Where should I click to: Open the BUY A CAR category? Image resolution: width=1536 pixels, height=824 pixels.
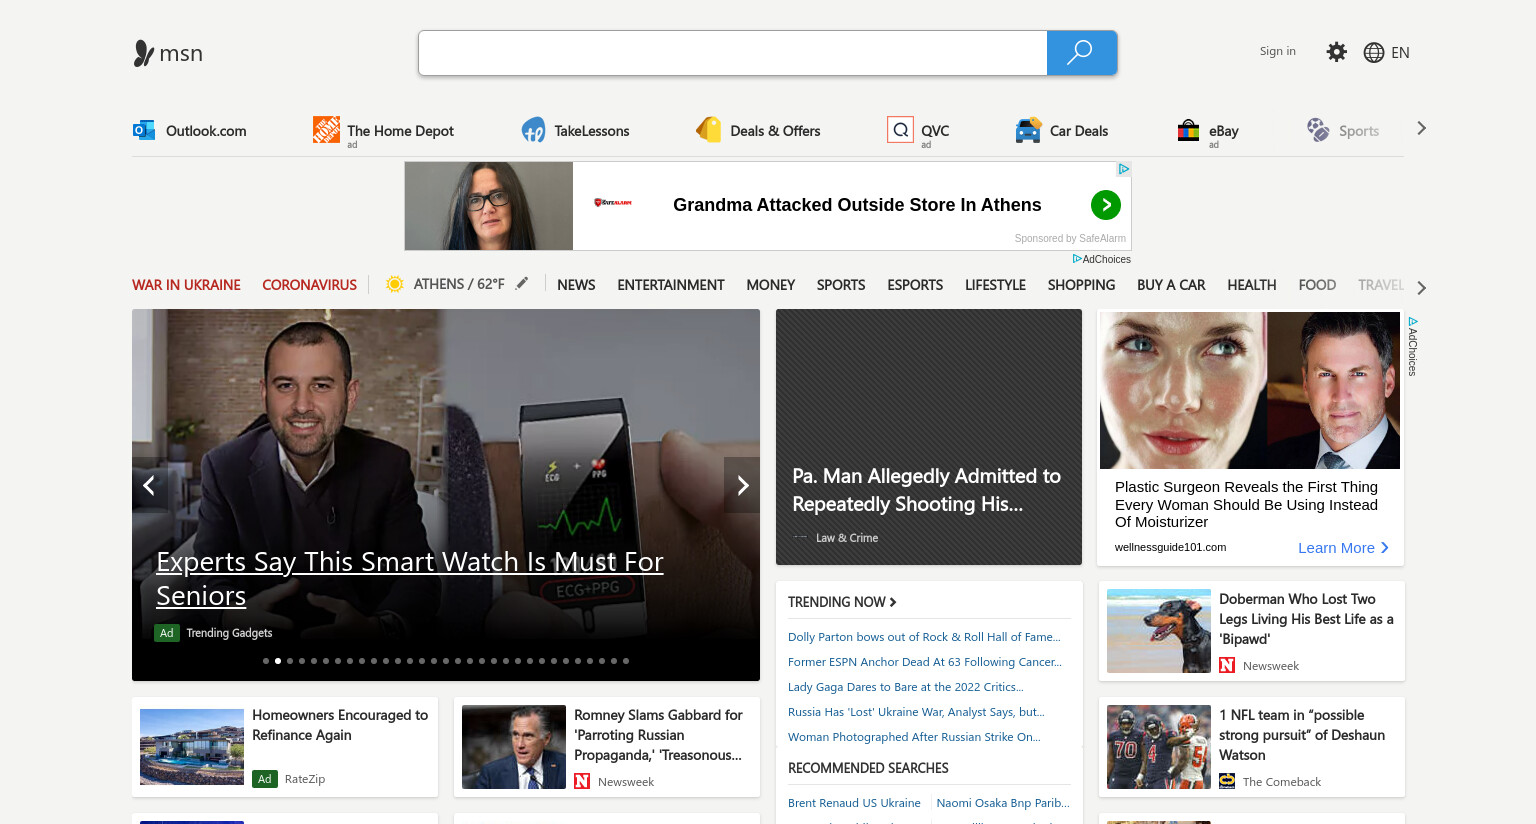[x=1171, y=285]
